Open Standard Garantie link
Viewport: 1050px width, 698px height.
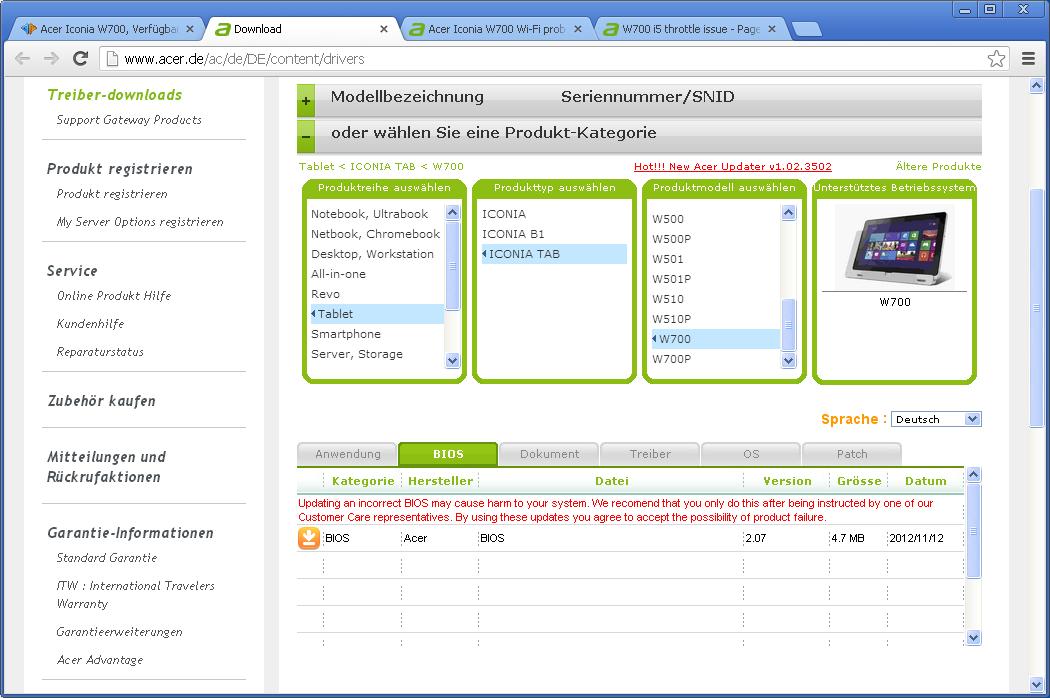pyautogui.click(x=106, y=557)
